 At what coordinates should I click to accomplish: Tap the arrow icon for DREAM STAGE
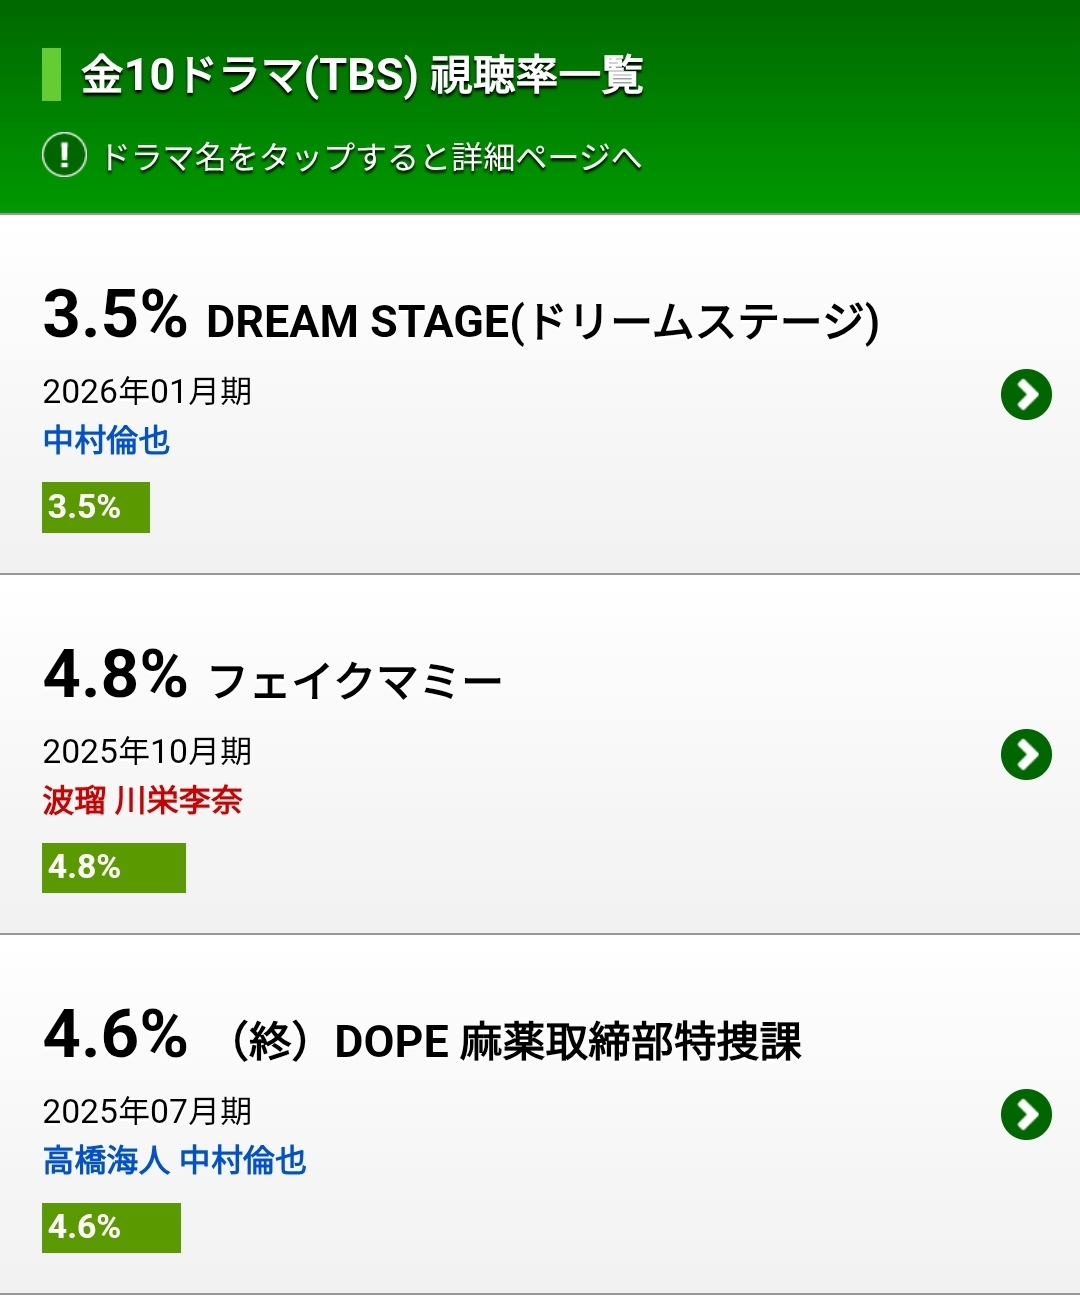click(x=1026, y=395)
